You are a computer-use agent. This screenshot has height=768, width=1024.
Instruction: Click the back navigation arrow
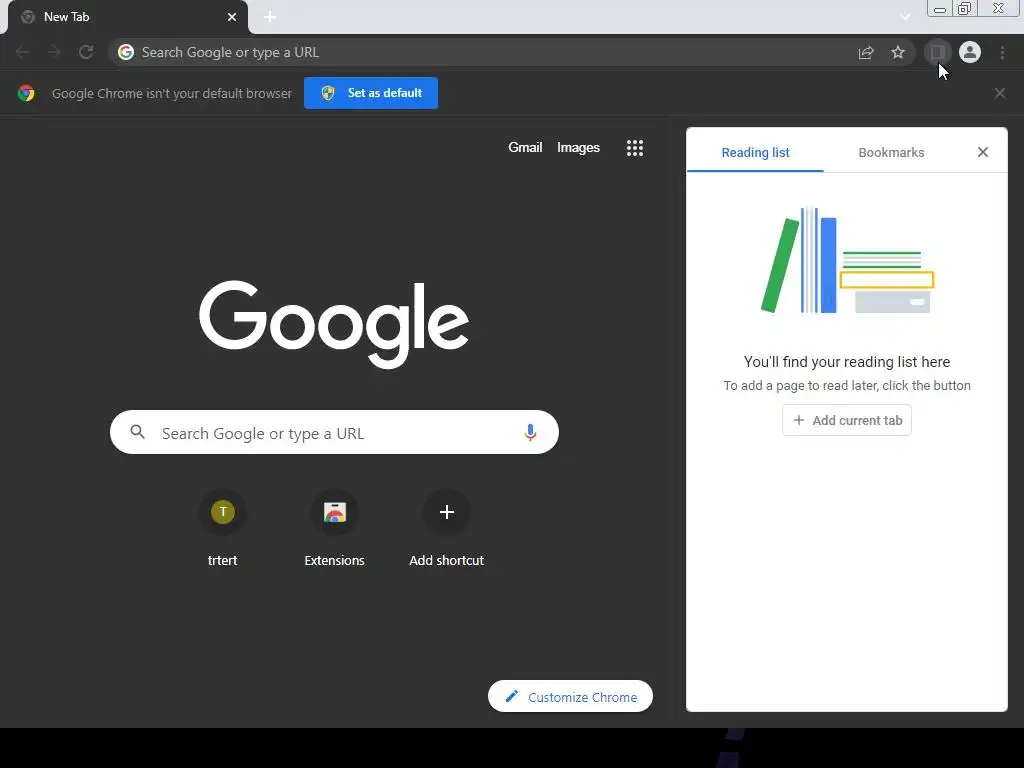click(22, 52)
